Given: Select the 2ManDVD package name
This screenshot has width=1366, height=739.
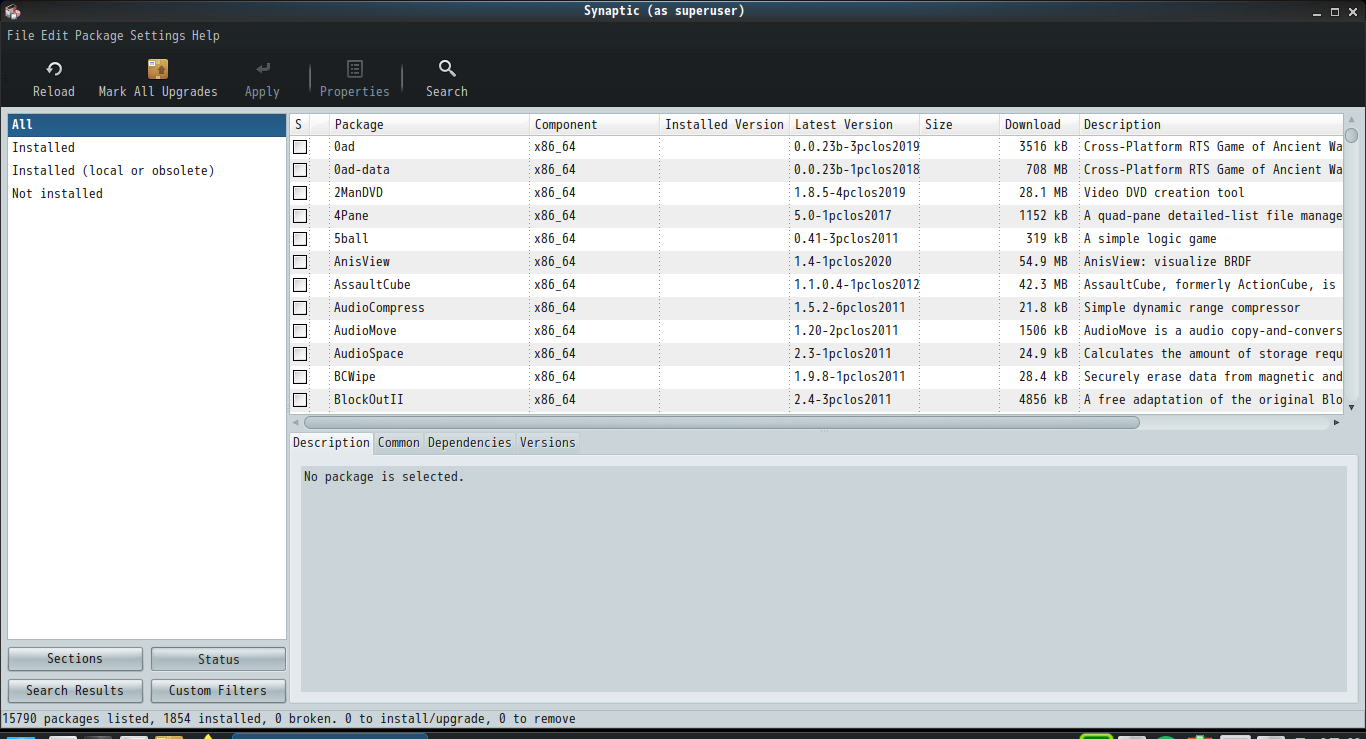Looking at the screenshot, I should (x=358, y=193).
